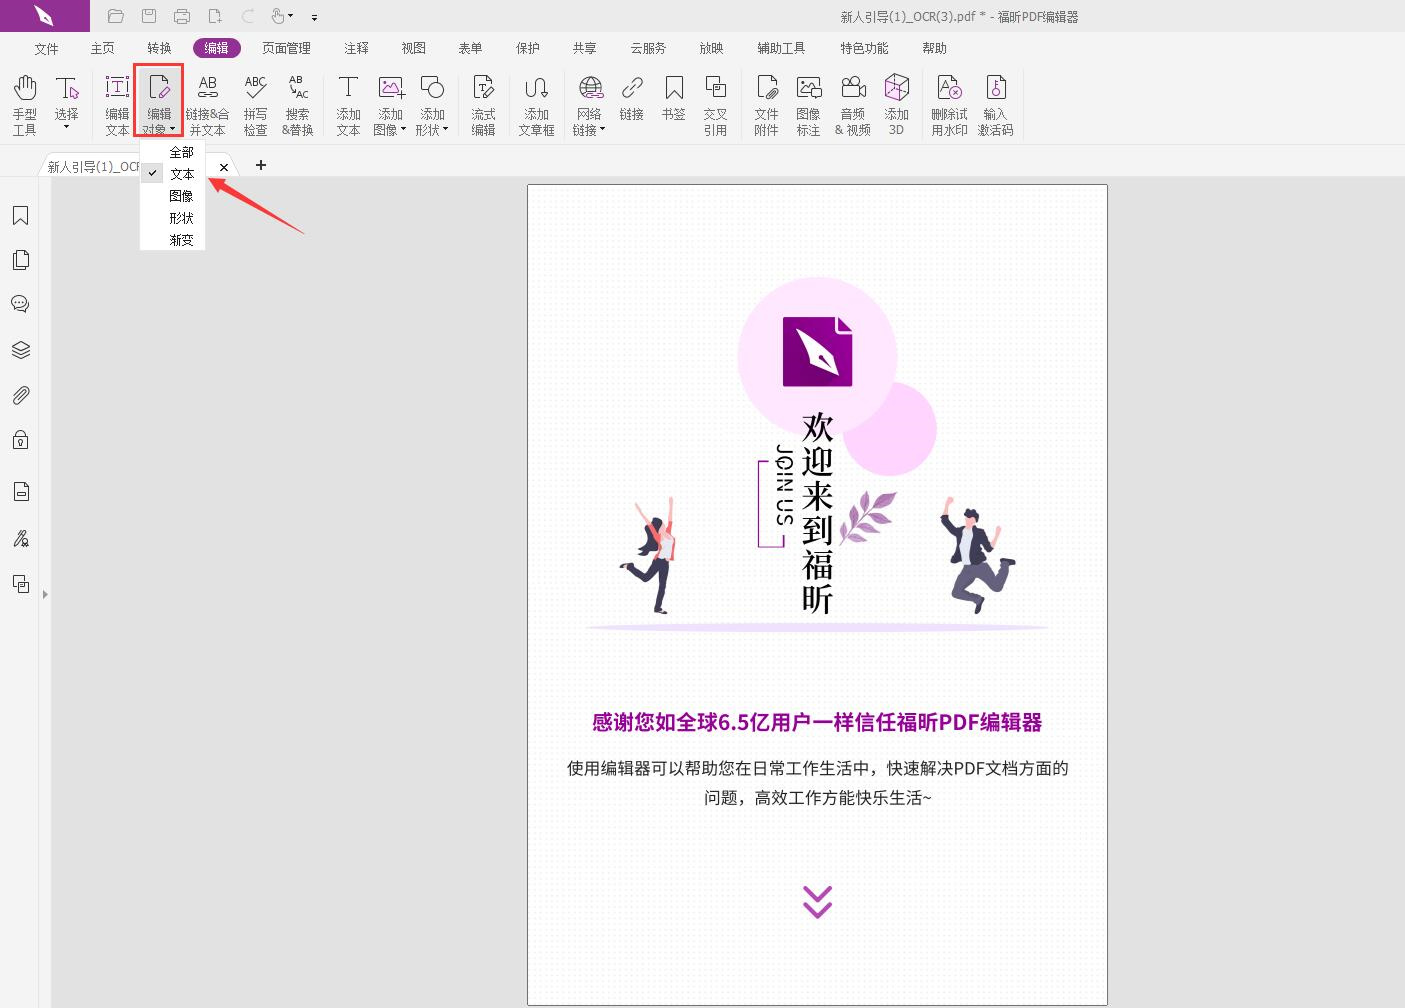
Task: Launch 搜索&替换 search and replace
Action: [297, 103]
